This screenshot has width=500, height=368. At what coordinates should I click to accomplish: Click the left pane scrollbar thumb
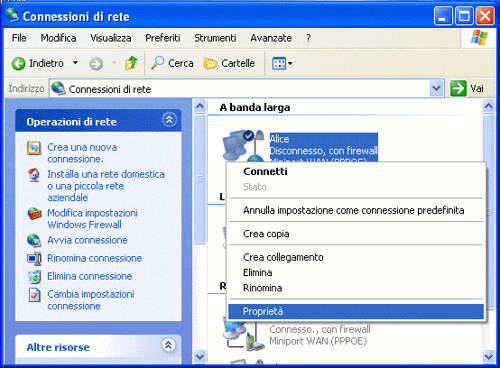click(x=200, y=179)
